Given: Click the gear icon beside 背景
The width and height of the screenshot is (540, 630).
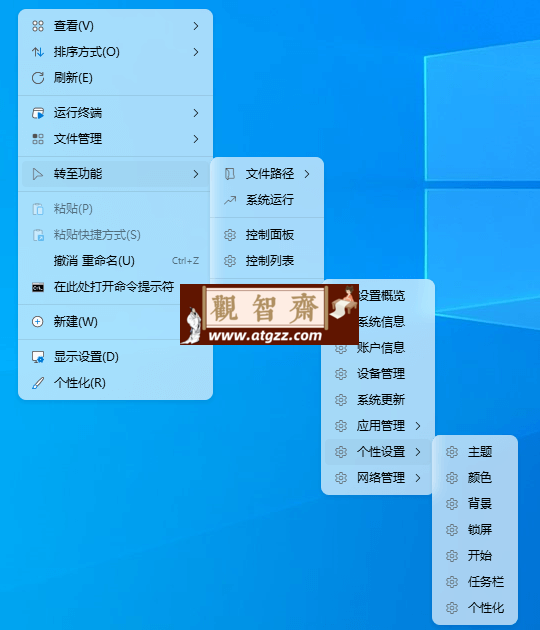Looking at the screenshot, I should 452,504.
